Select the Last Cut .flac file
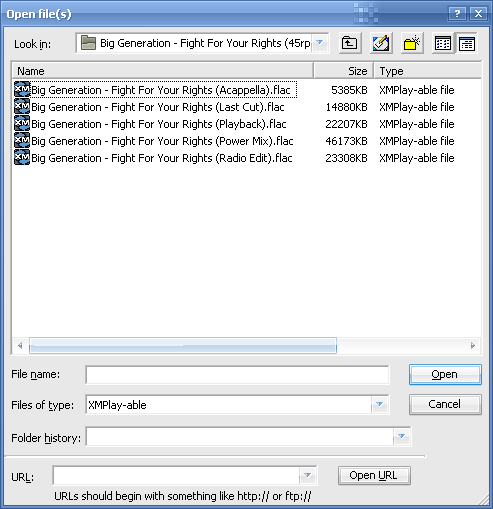The image size is (493, 509). 158,107
